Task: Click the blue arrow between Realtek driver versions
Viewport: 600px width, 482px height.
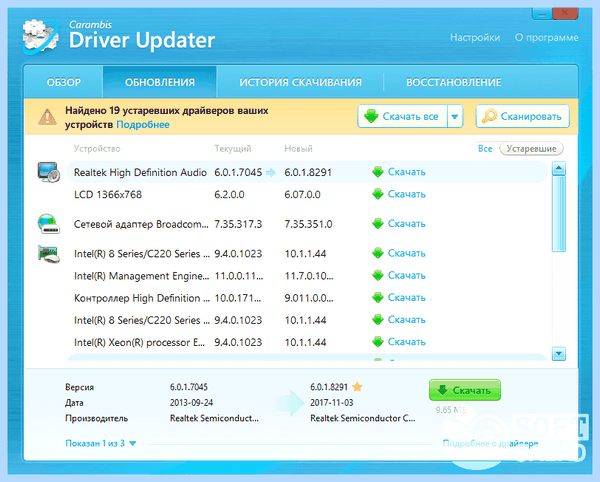Action: pos(271,173)
